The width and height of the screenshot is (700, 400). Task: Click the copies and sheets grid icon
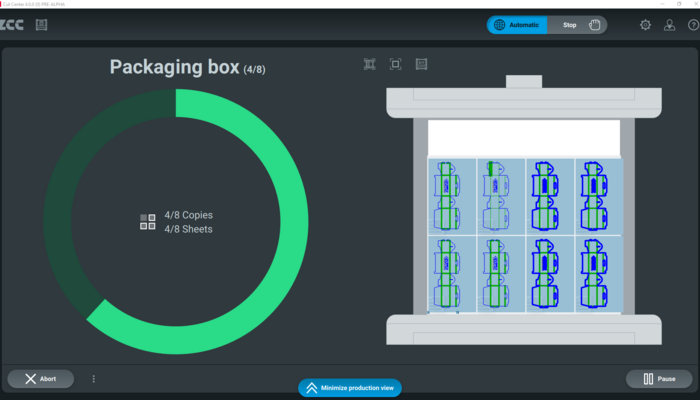tap(147, 222)
